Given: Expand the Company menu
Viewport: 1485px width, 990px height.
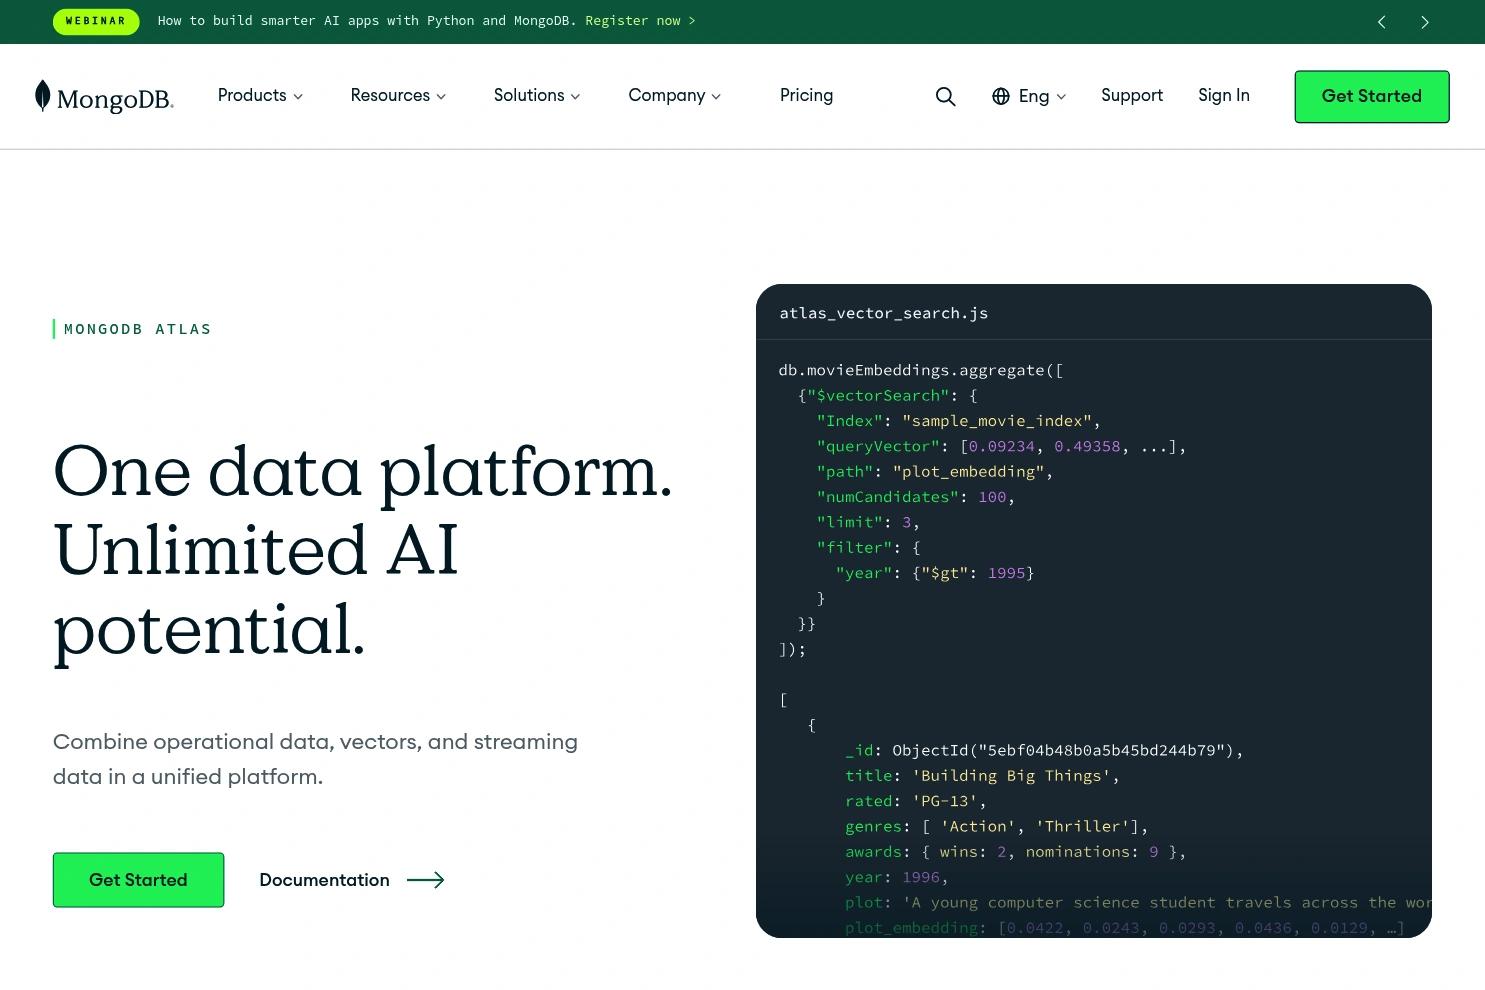Looking at the screenshot, I should click(674, 95).
